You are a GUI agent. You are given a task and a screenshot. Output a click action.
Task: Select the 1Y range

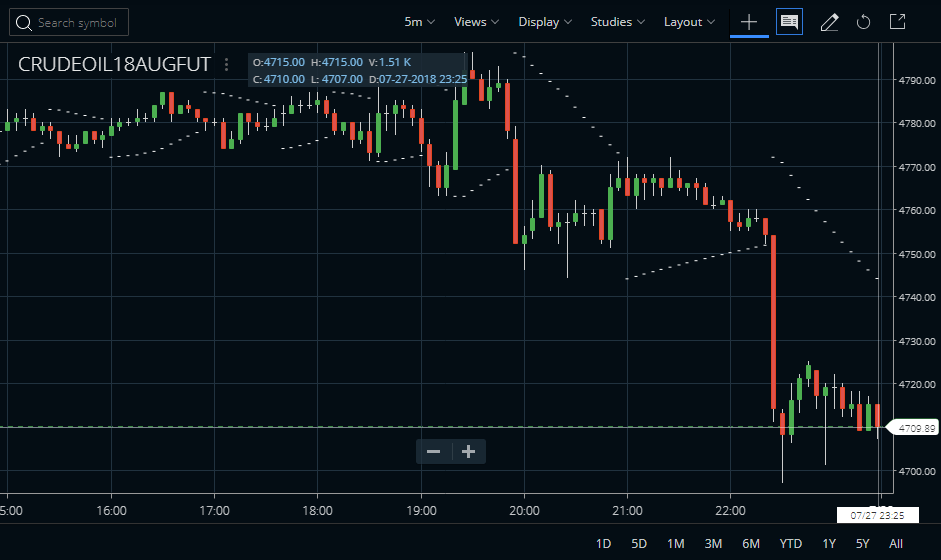(x=829, y=544)
